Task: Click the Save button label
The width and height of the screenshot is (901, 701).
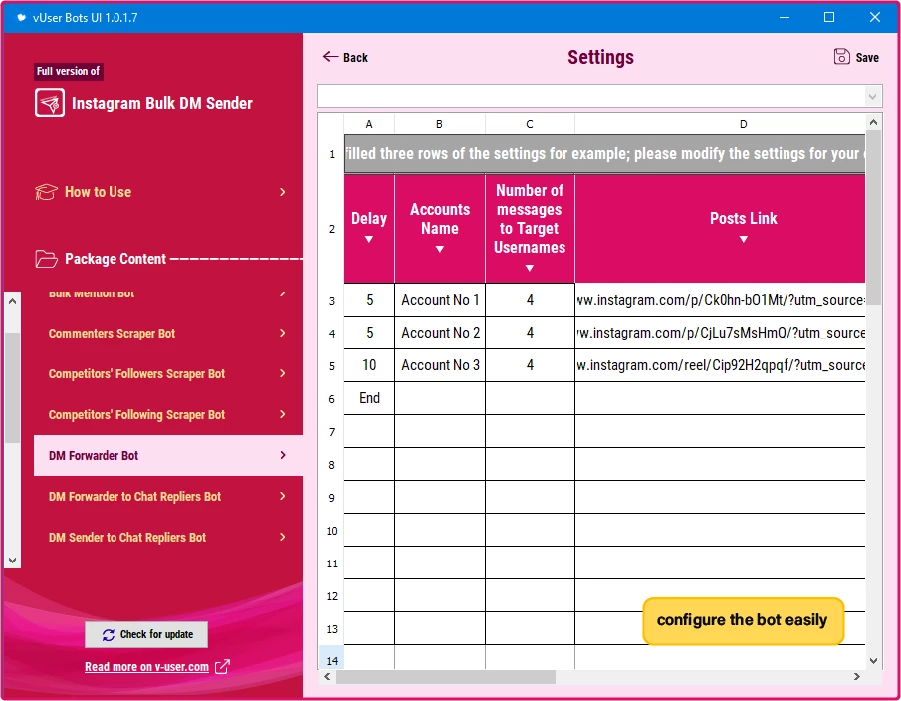Action: [867, 57]
